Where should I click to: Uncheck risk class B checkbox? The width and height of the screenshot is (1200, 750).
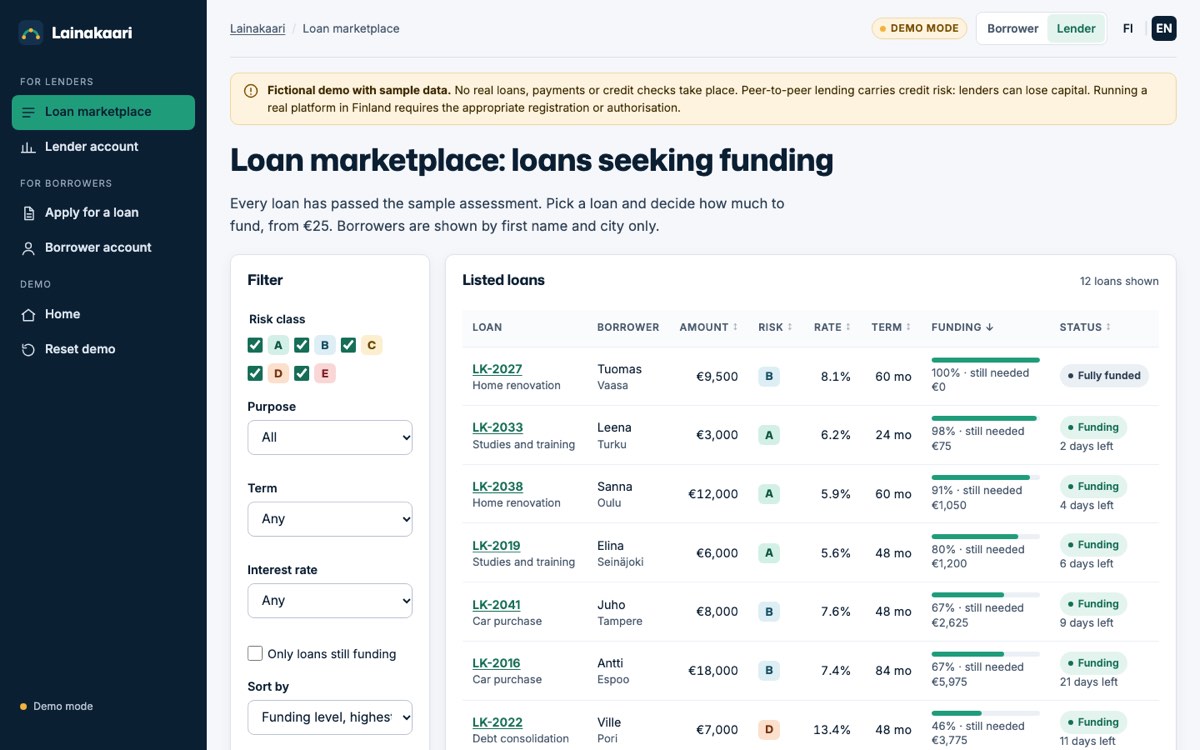pyautogui.click(x=302, y=345)
